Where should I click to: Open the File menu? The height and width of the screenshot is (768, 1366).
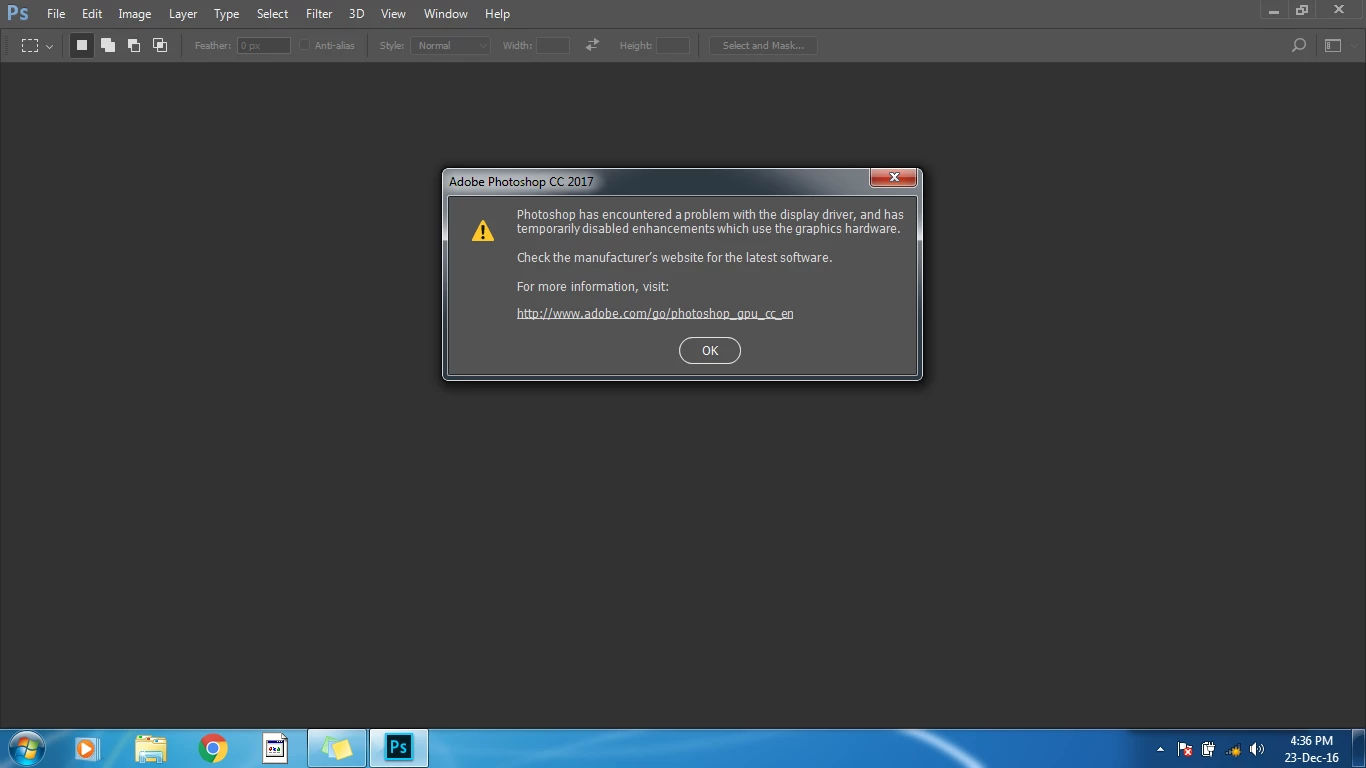pyautogui.click(x=56, y=14)
